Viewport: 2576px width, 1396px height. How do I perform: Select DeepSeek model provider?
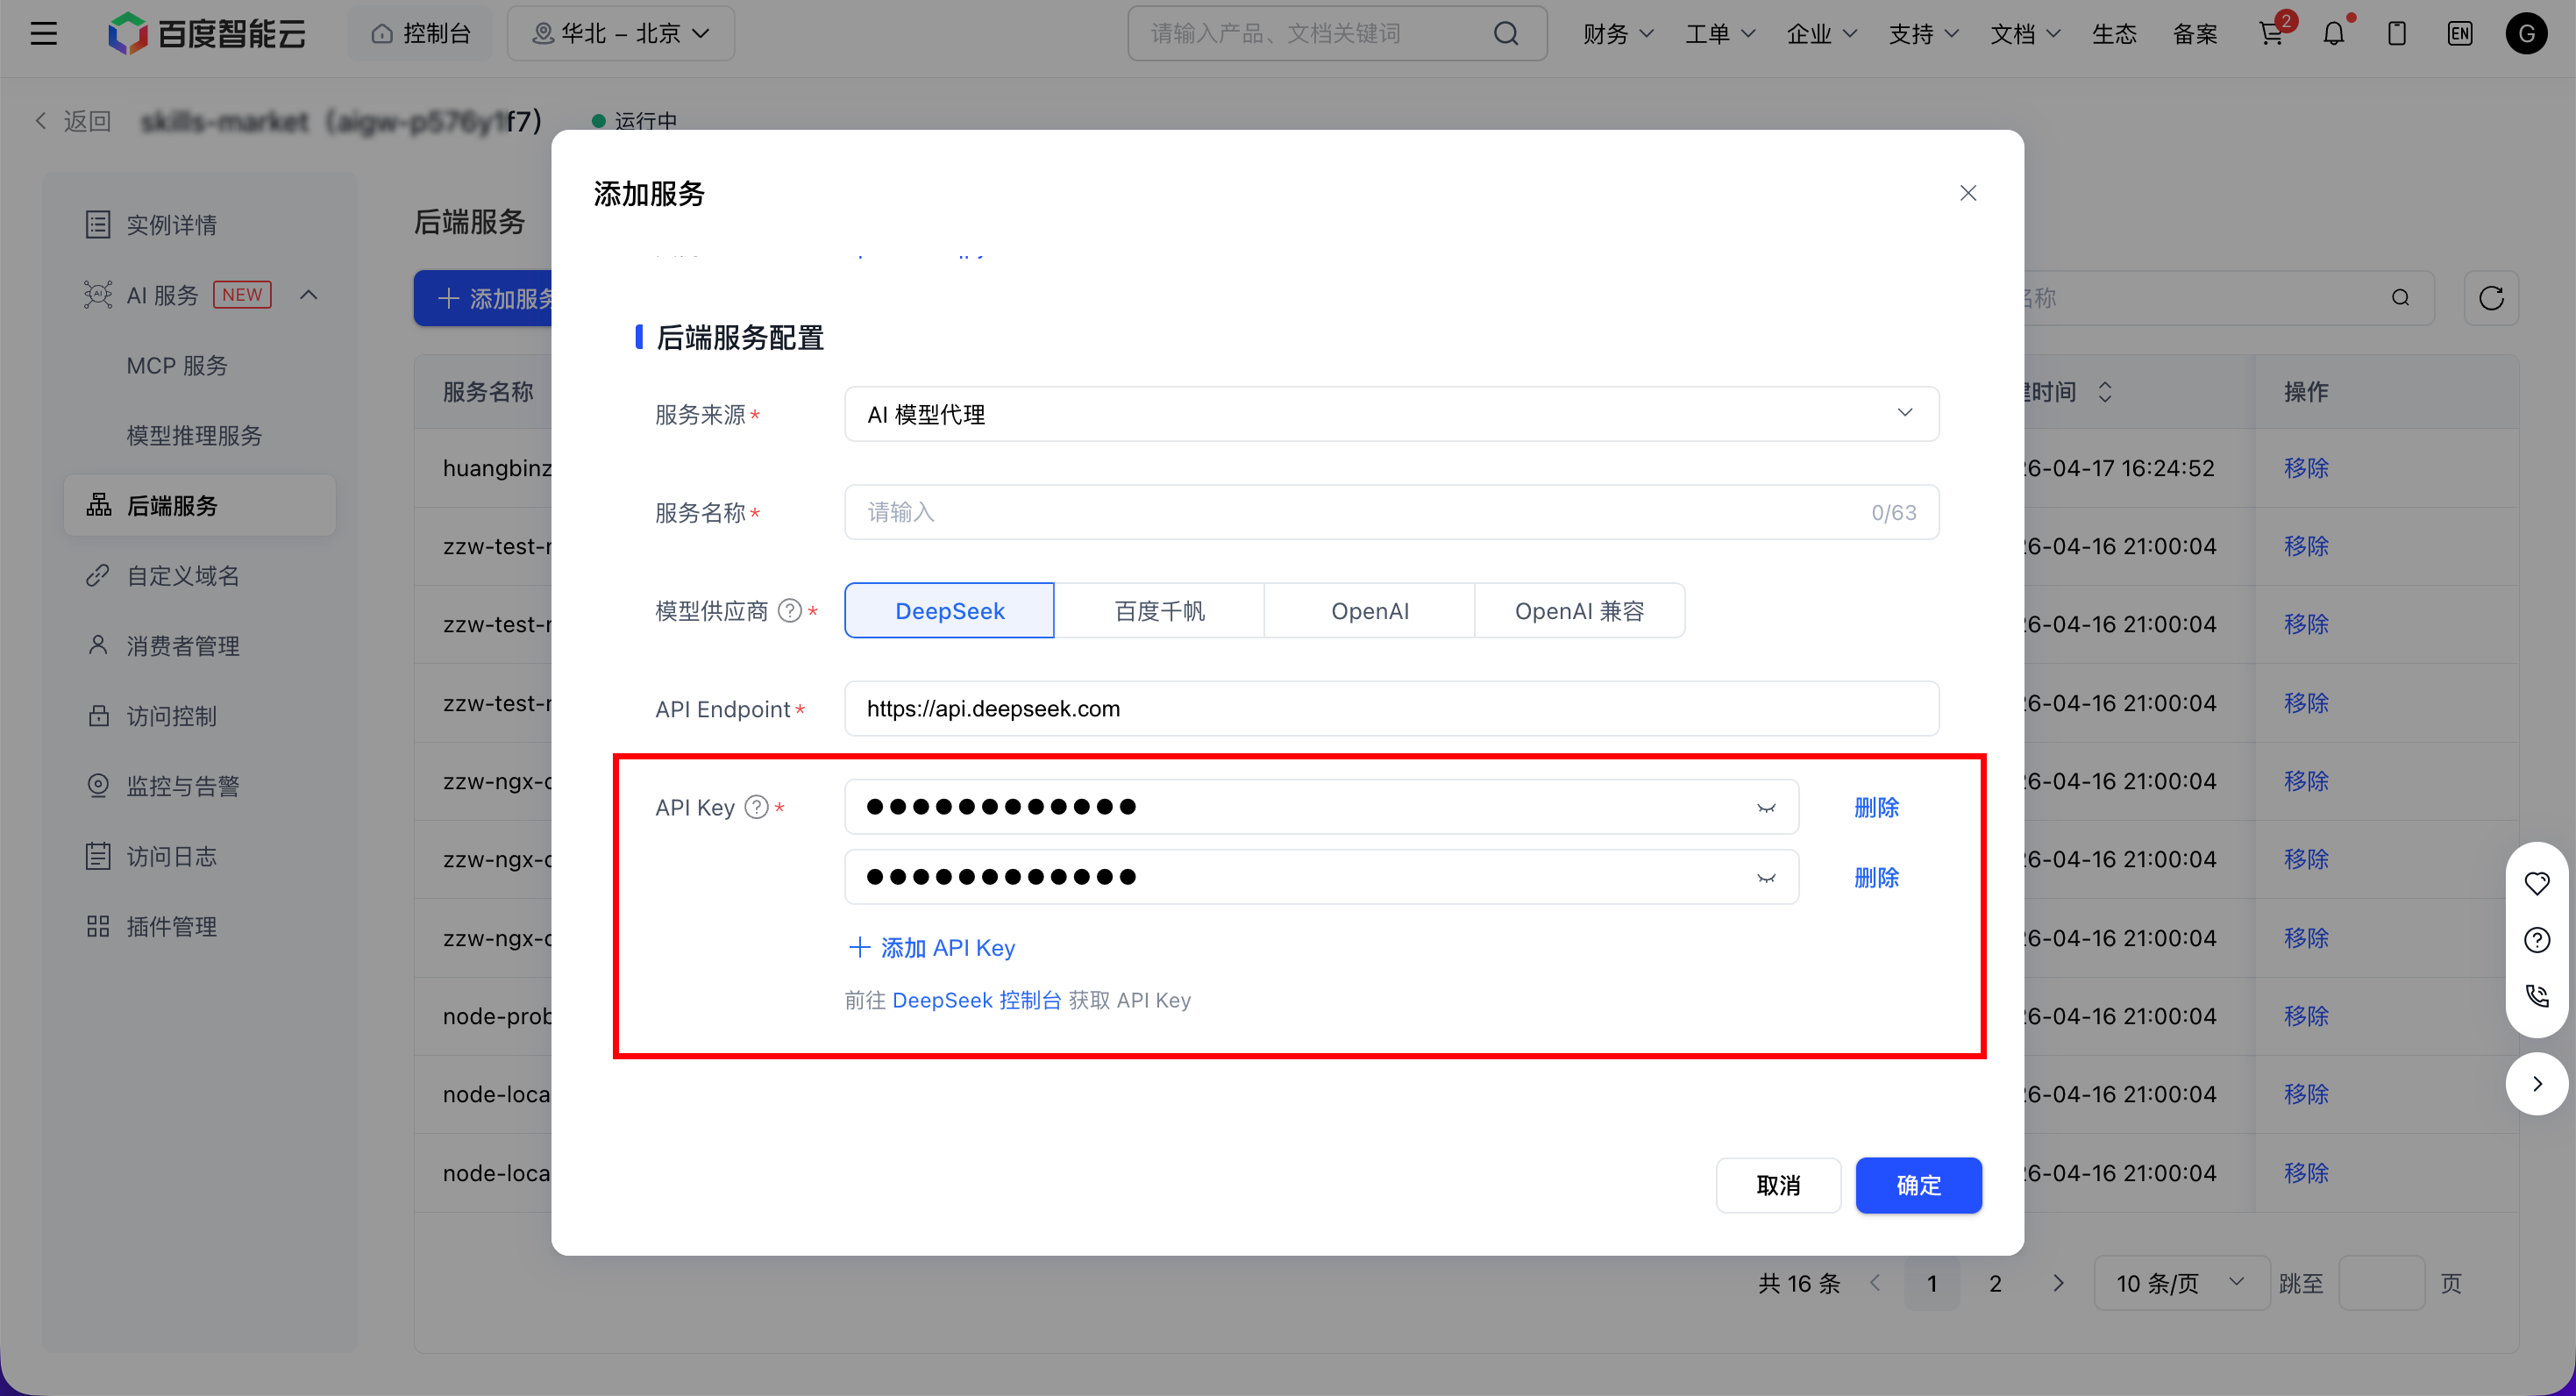click(x=949, y=610)
